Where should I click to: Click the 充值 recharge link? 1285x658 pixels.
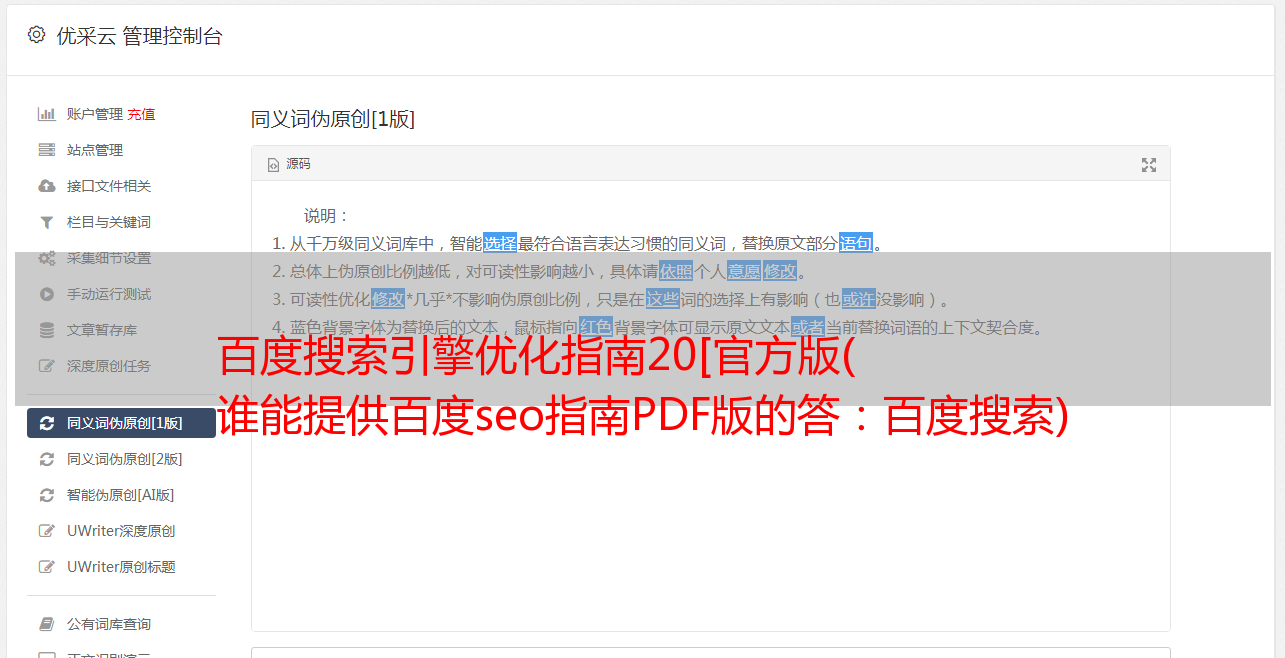(141, 114)
